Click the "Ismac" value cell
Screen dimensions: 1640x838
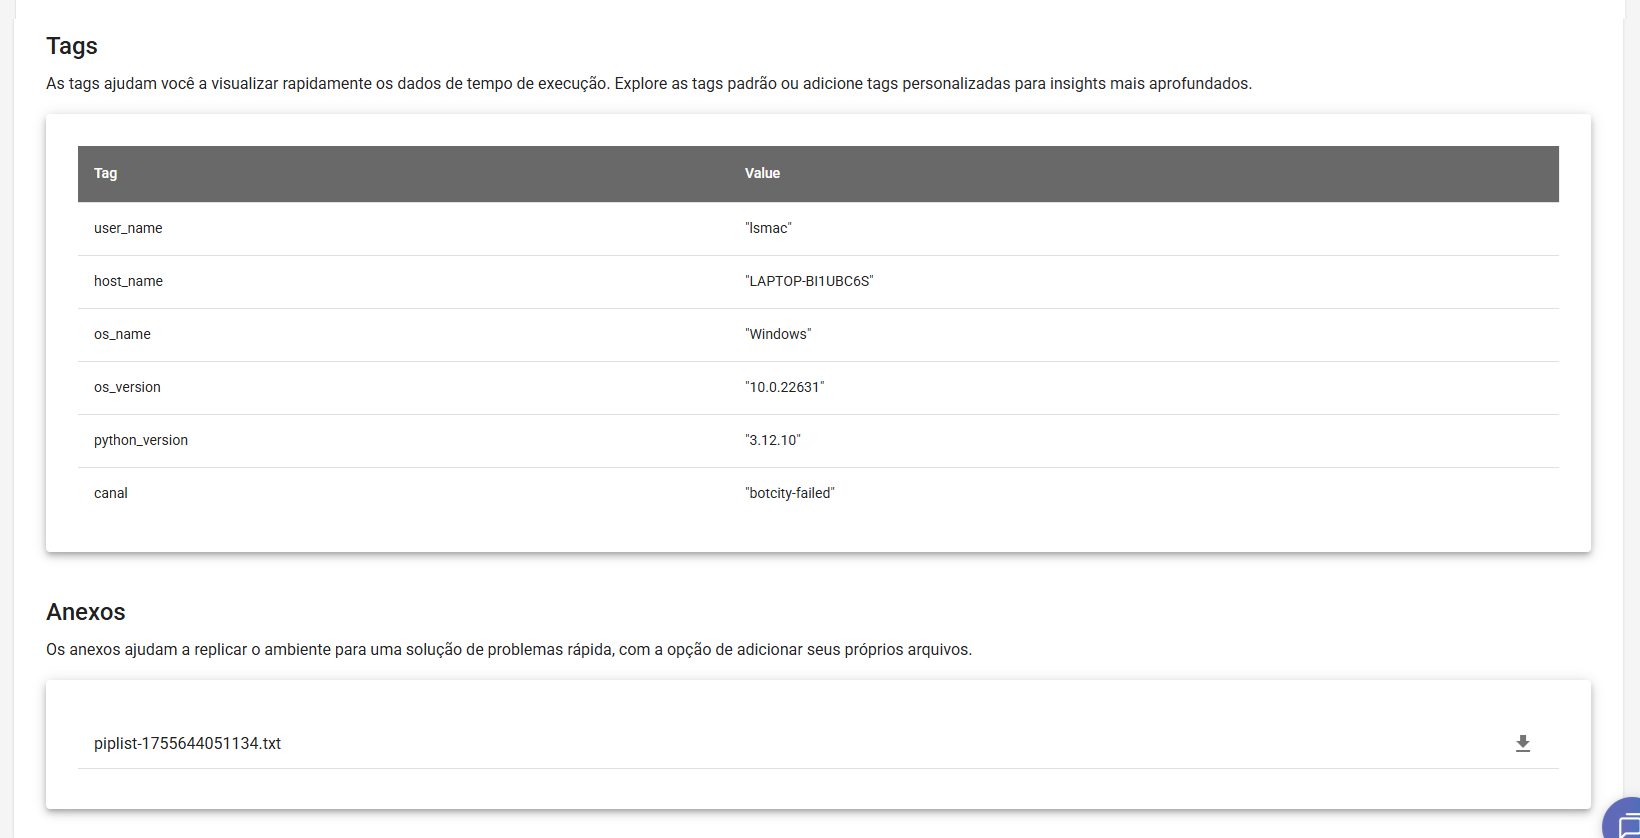click(768, 228)
